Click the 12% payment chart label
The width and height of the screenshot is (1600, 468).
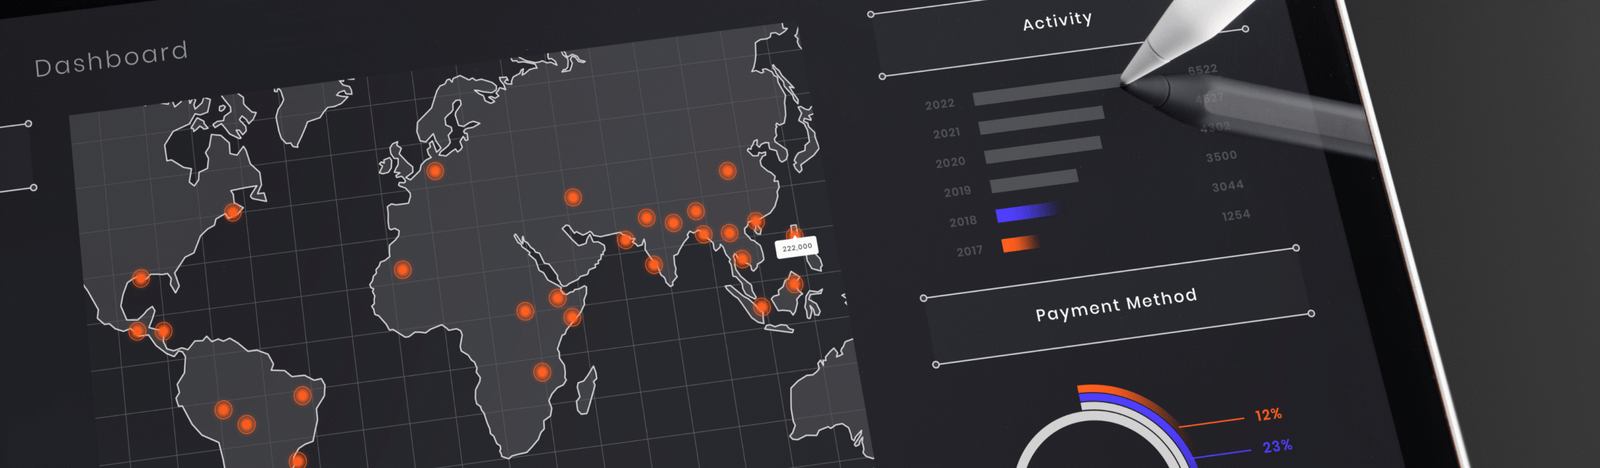point(1268,415)
